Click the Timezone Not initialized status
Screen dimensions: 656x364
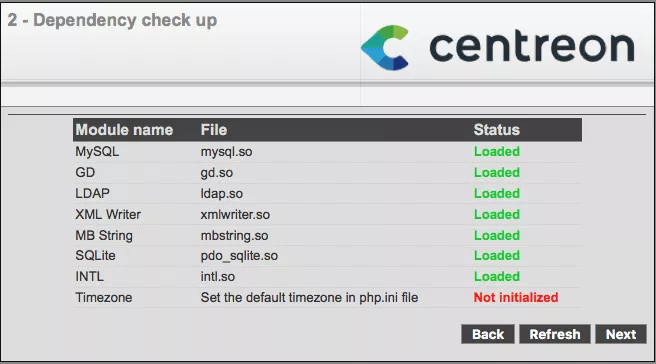[516, 297]
